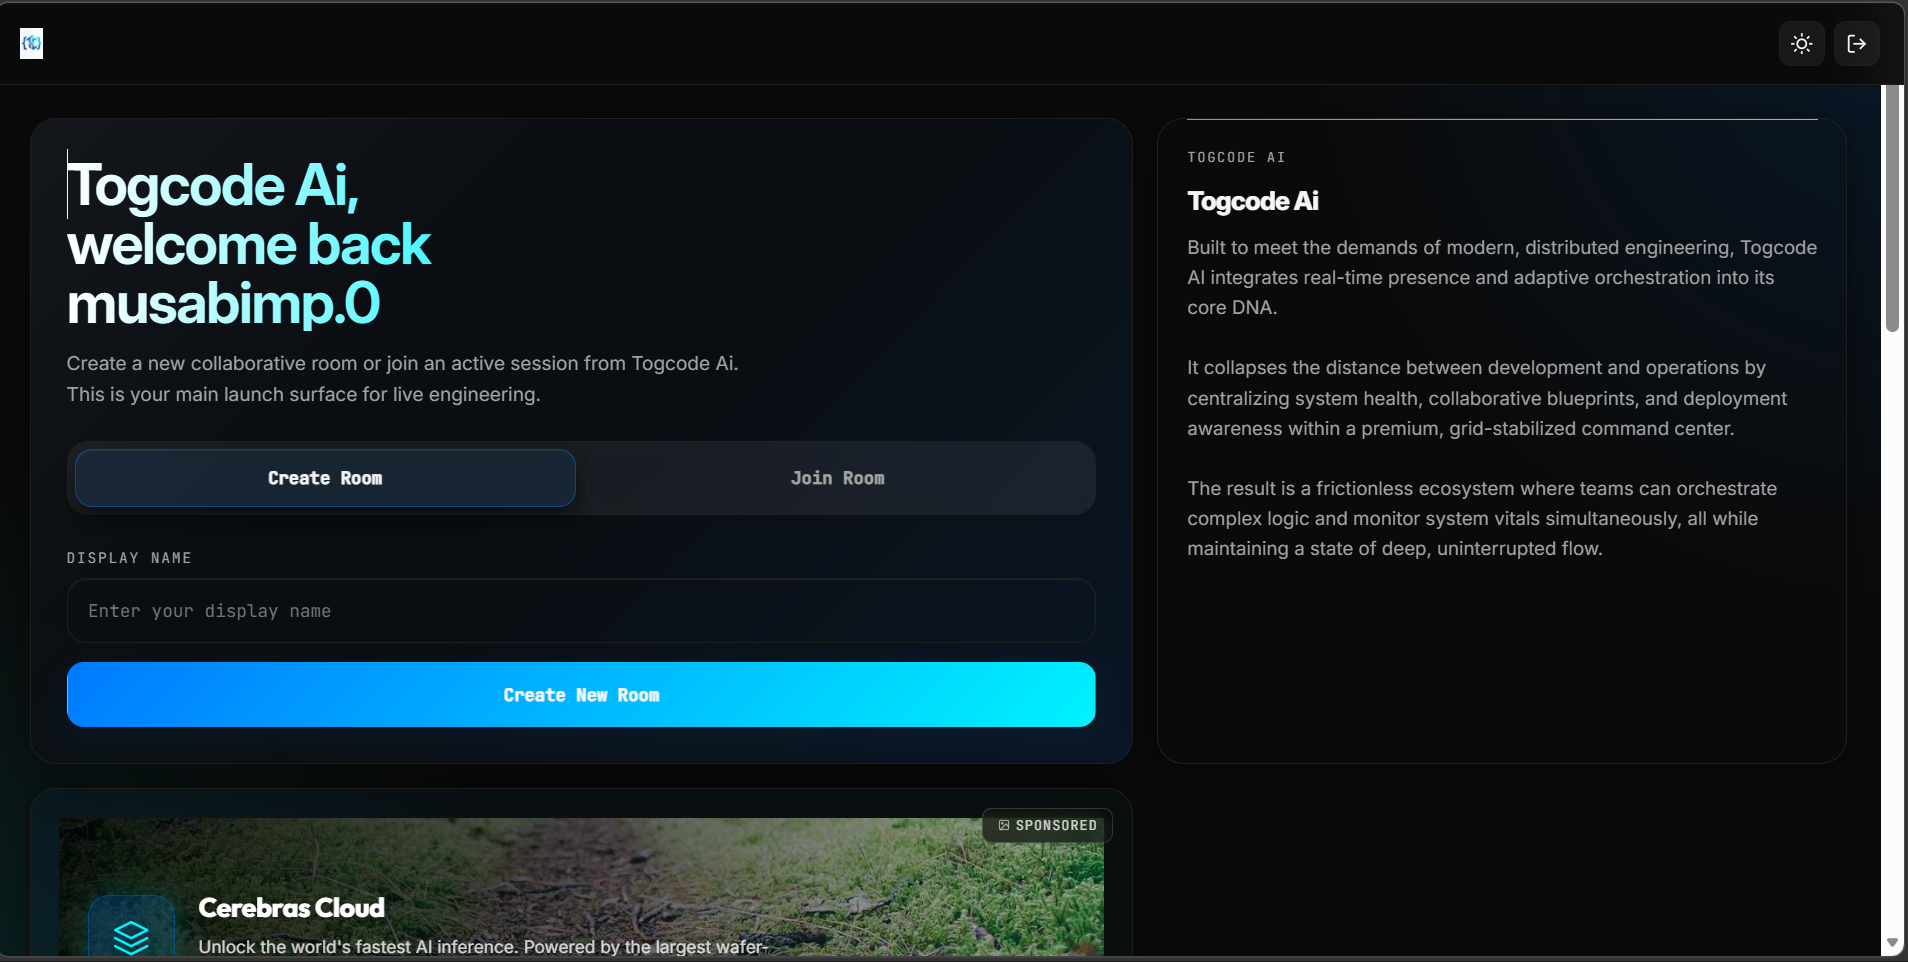1908x962 pixels.
Task: Click the stacked-layers icon on the ad
Action: [x=131, y=938]
